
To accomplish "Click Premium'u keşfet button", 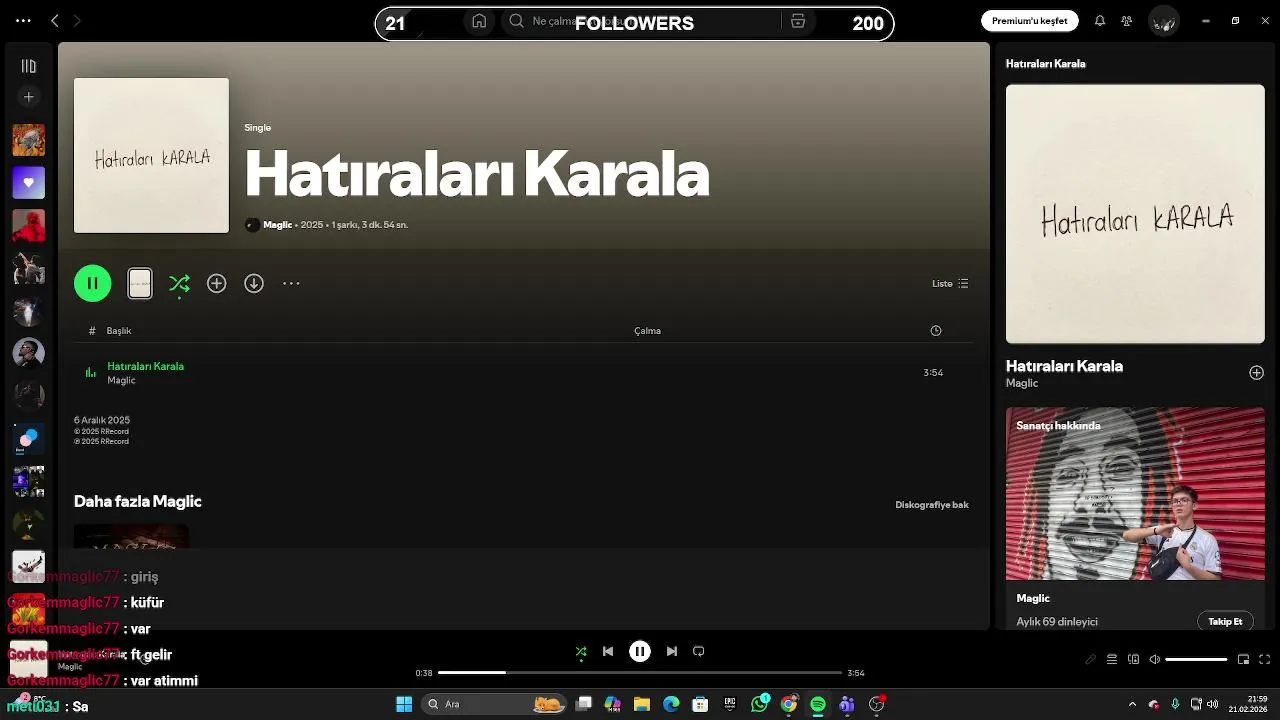I will pyautogui.click(x=1029, y=21).
